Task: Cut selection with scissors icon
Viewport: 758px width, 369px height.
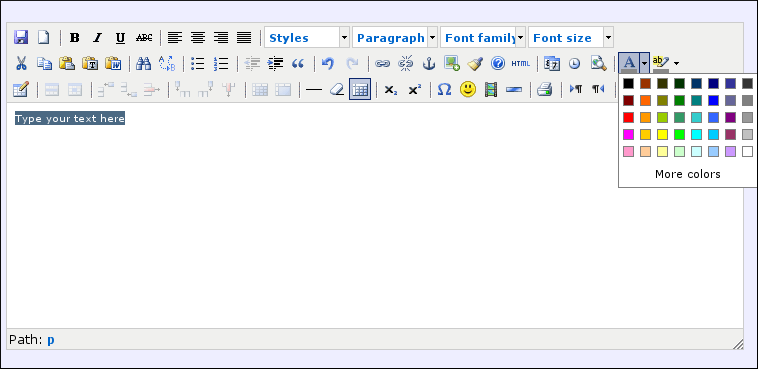Action: click(21, 63)
